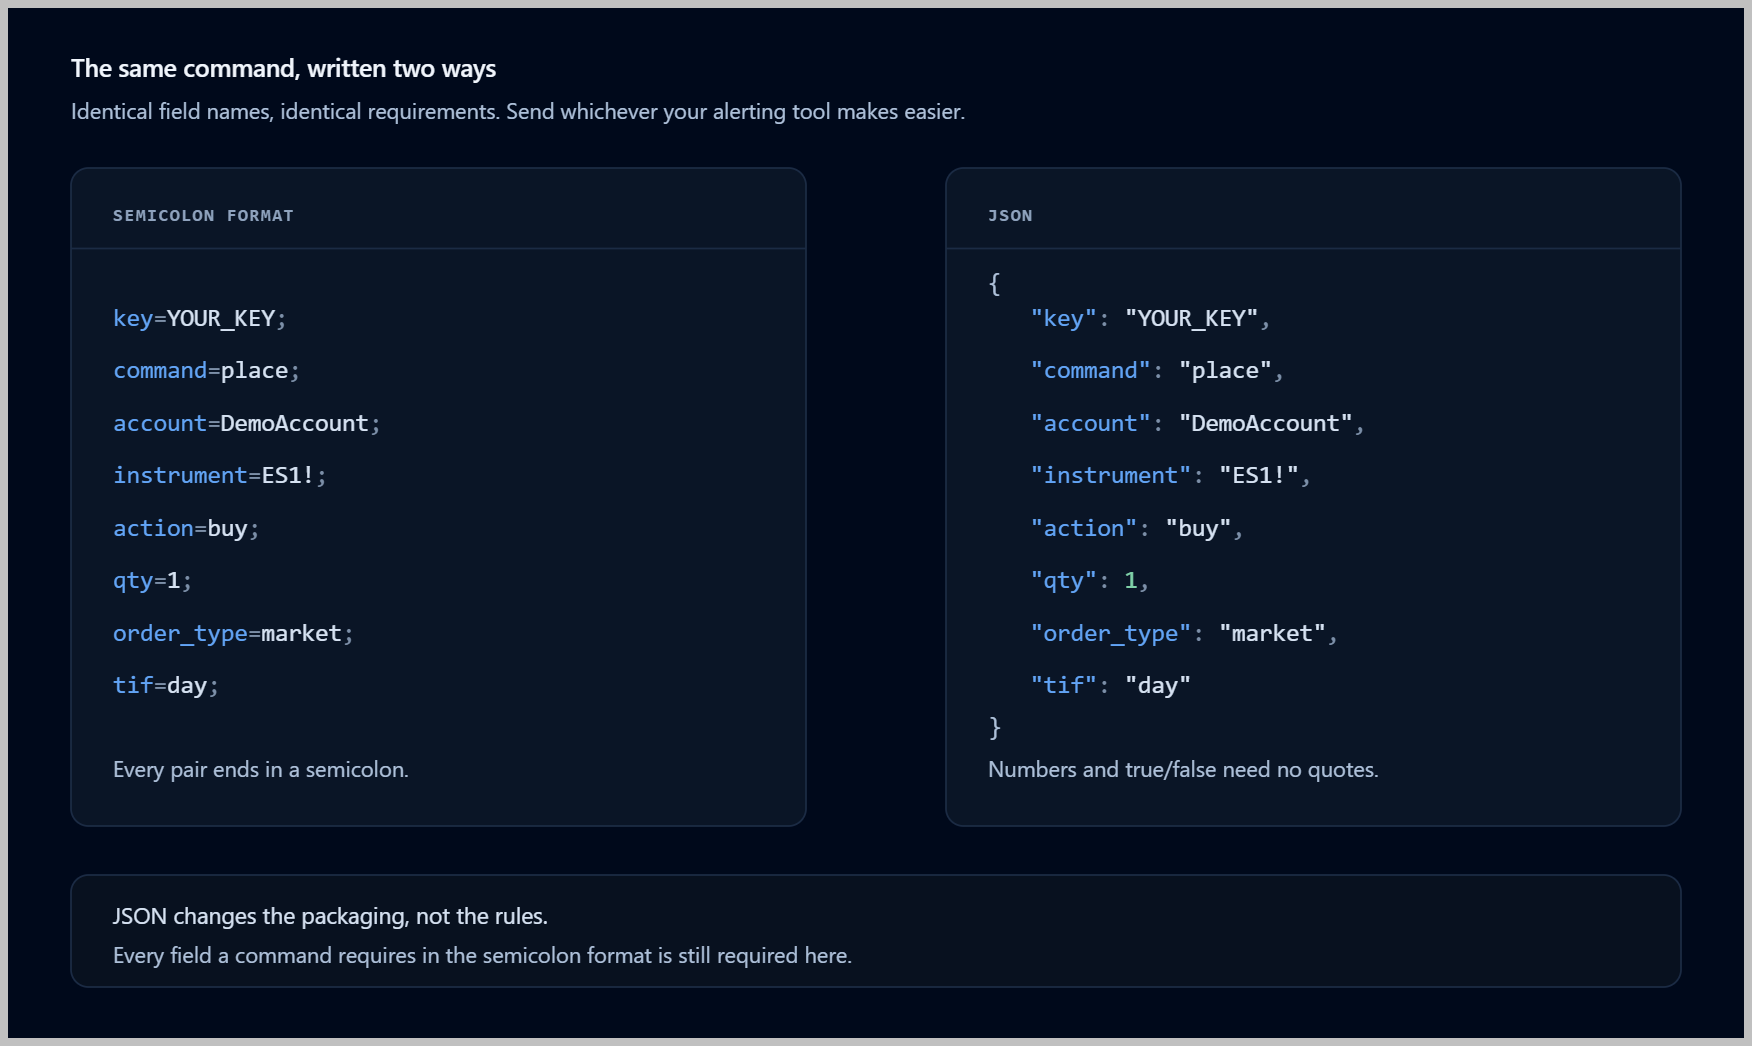This screenshot has height=1046, width=1752.
Task: Select the JSON line "order_type": "market"
Action: (x=1184, y=634)
